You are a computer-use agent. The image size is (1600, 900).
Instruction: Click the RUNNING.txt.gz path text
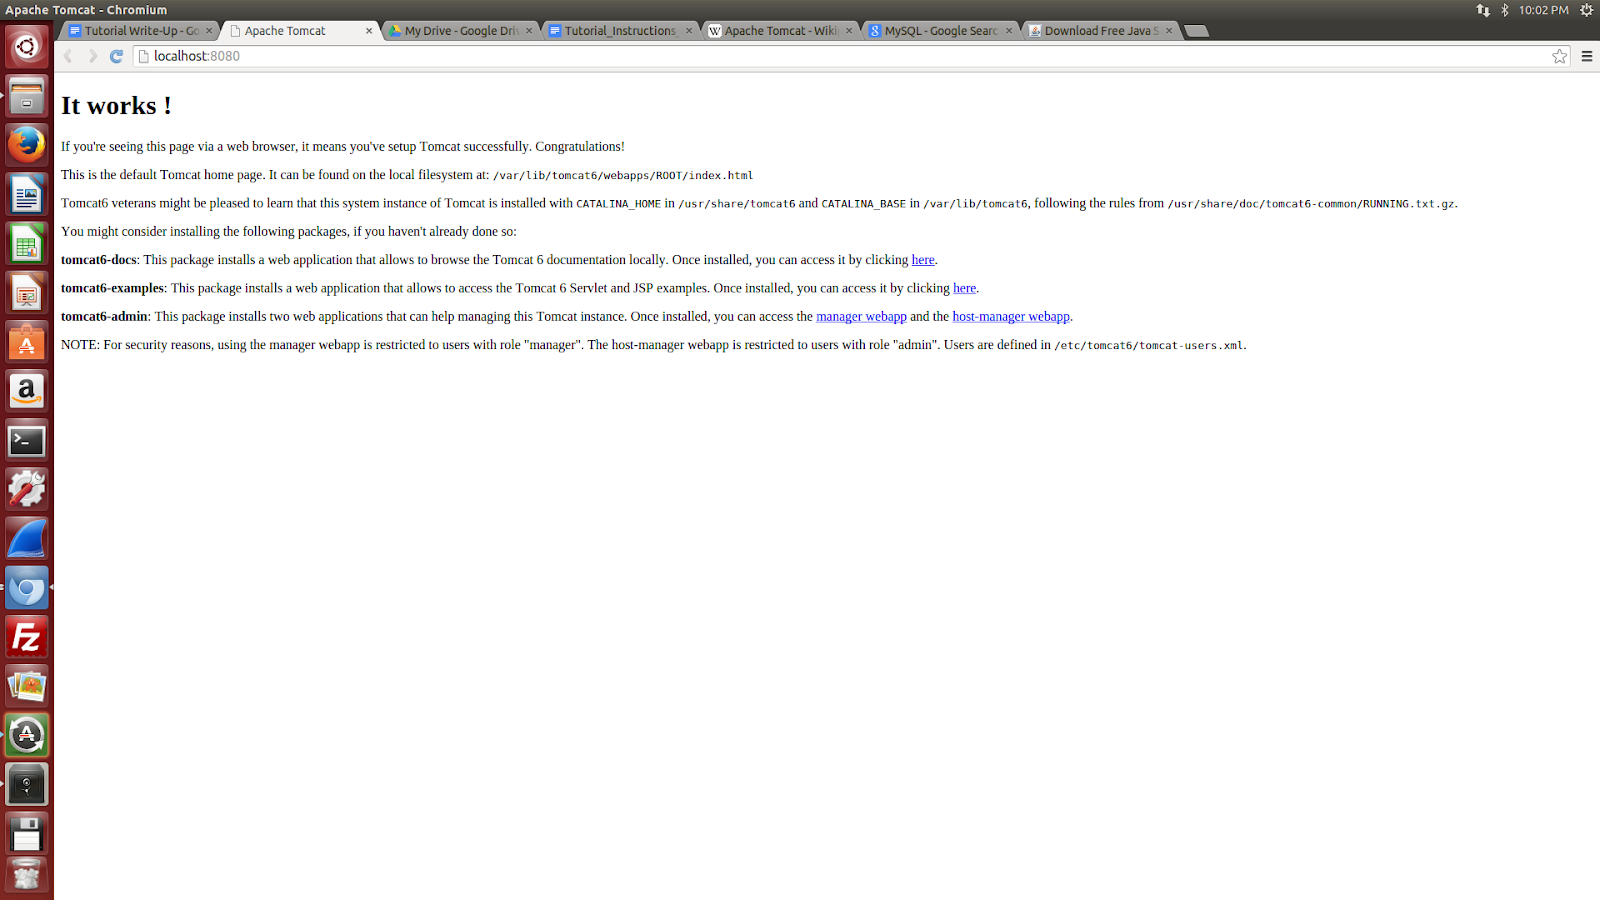pyautogui.click(x=1311, y=204)
